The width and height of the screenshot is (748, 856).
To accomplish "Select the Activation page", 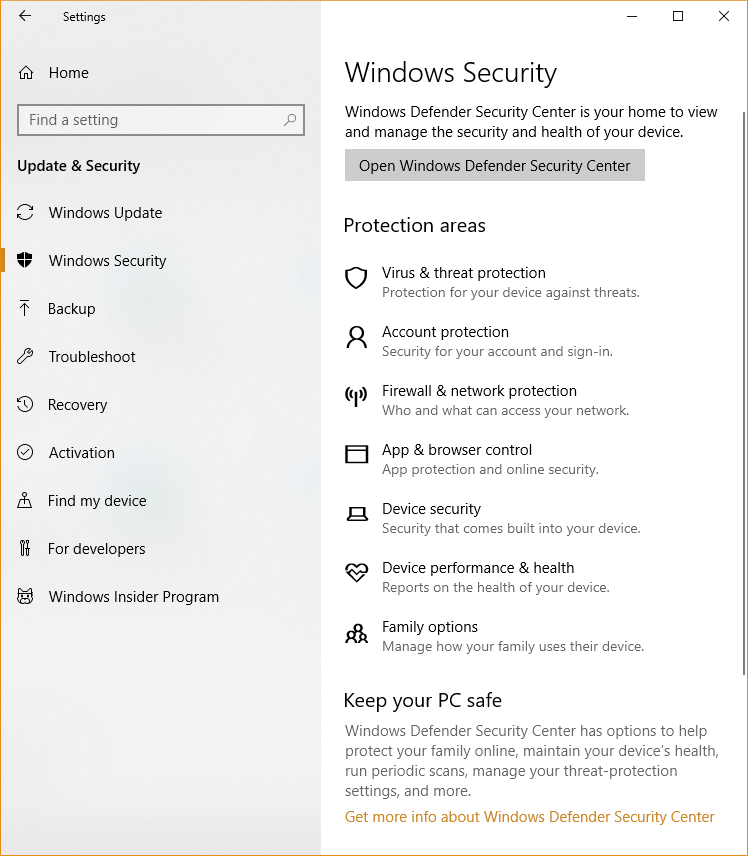I will pyautogui.click(x=81, y=453).
